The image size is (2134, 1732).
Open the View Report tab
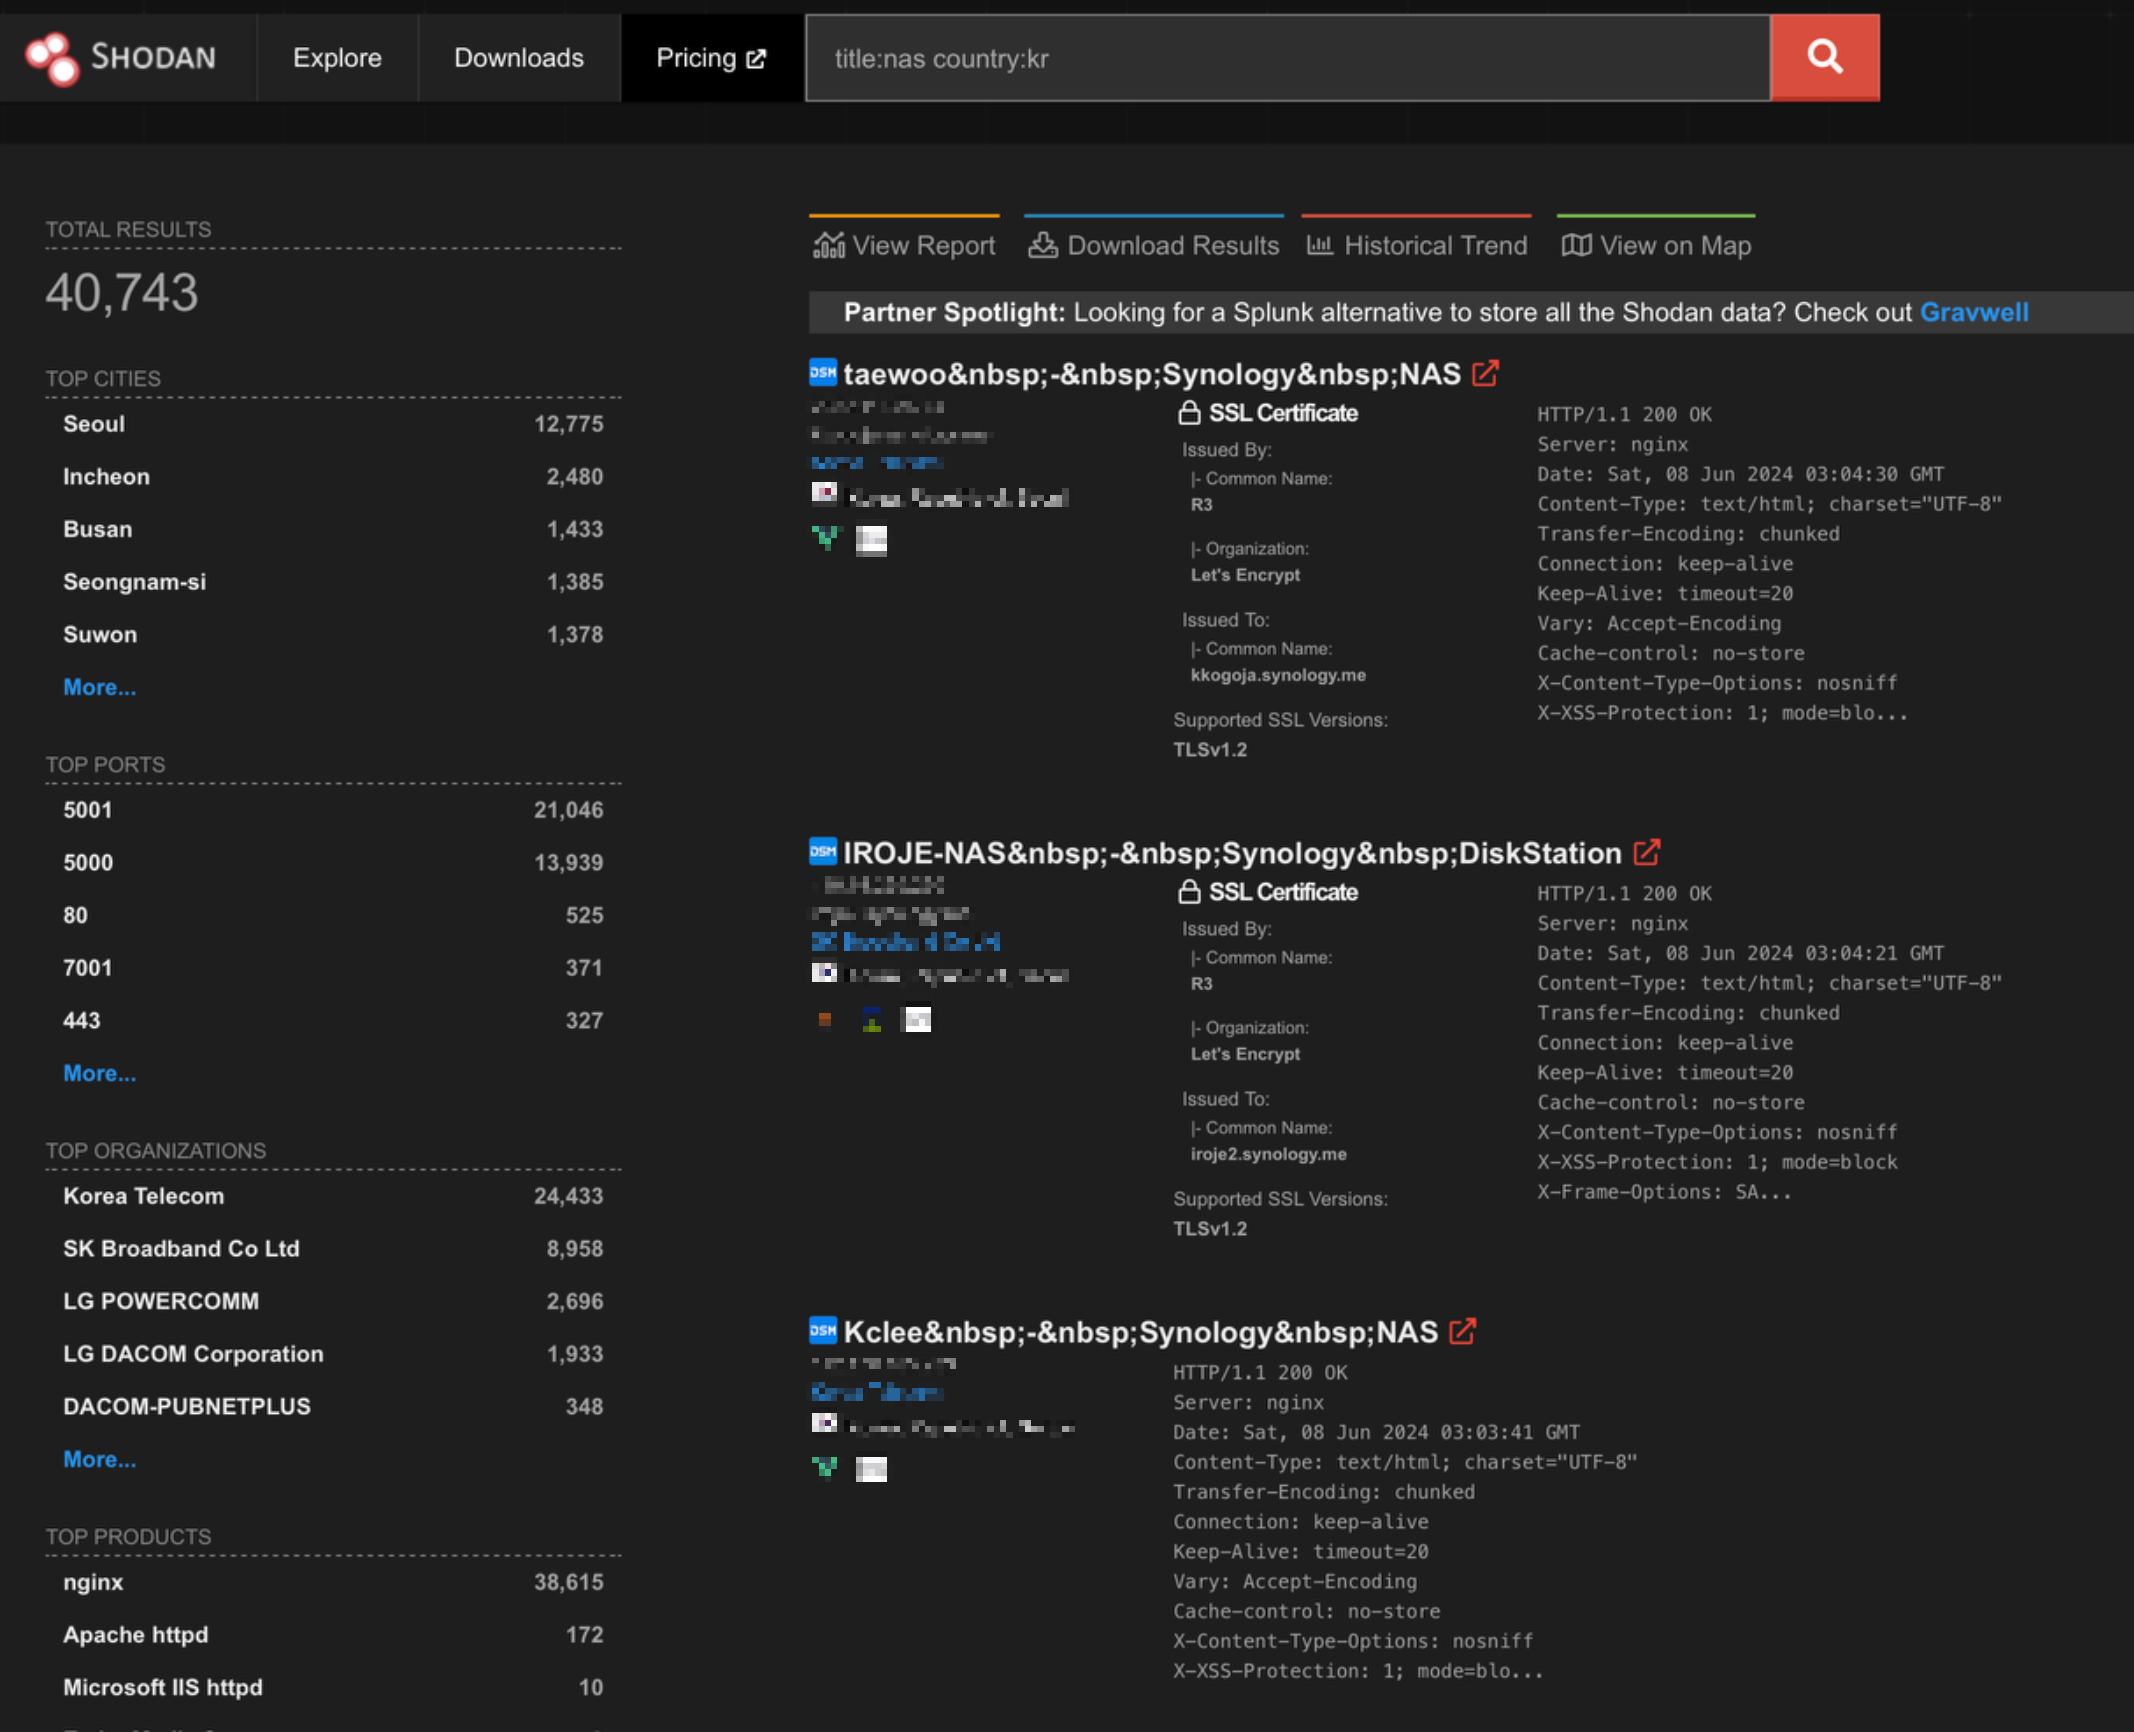[x=904, y=245]
